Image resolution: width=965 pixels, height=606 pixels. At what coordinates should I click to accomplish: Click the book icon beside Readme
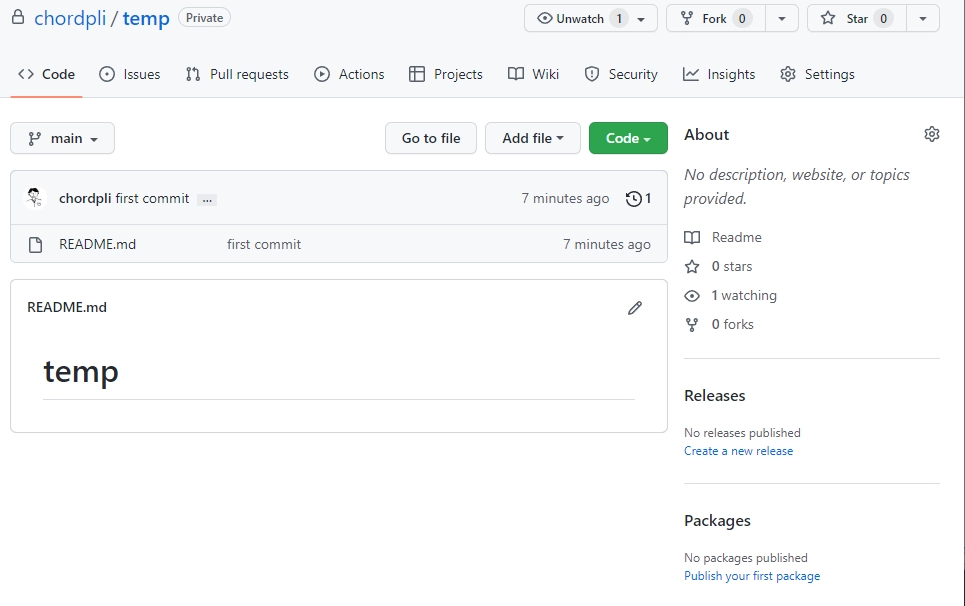(692, 237)
